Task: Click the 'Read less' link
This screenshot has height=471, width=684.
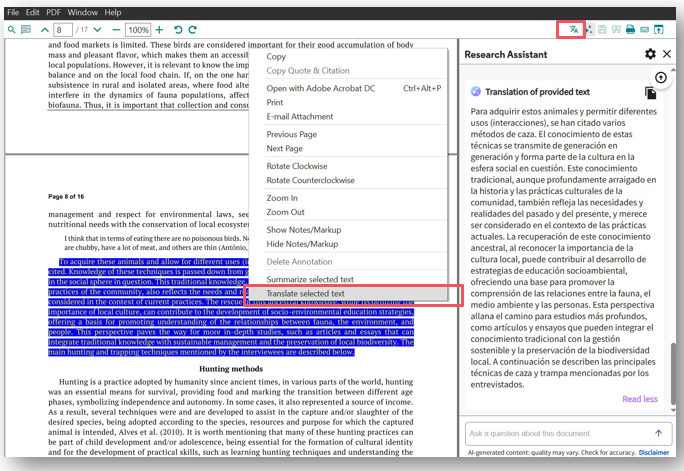Action: click(x=639, y=399)
